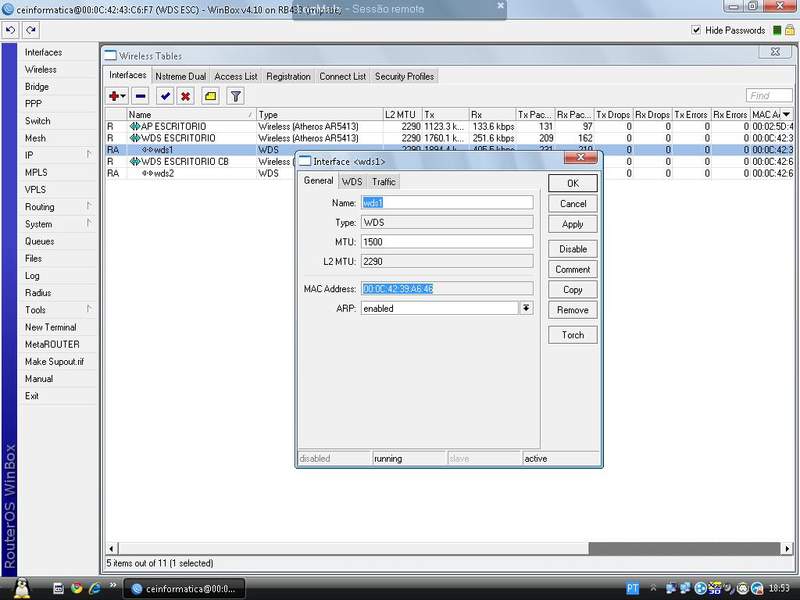Click the MTU input field
The height and width of the screenshot is (600, 800).
click(446, 242)
